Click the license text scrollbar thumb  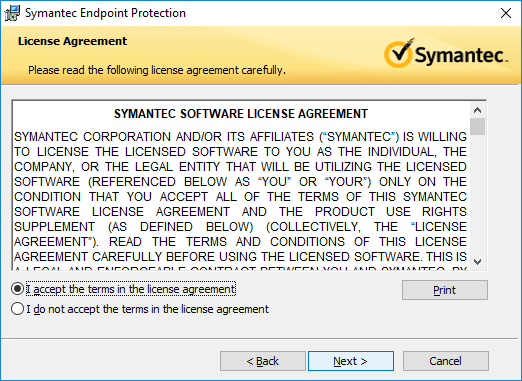click(x=478, y=126)
